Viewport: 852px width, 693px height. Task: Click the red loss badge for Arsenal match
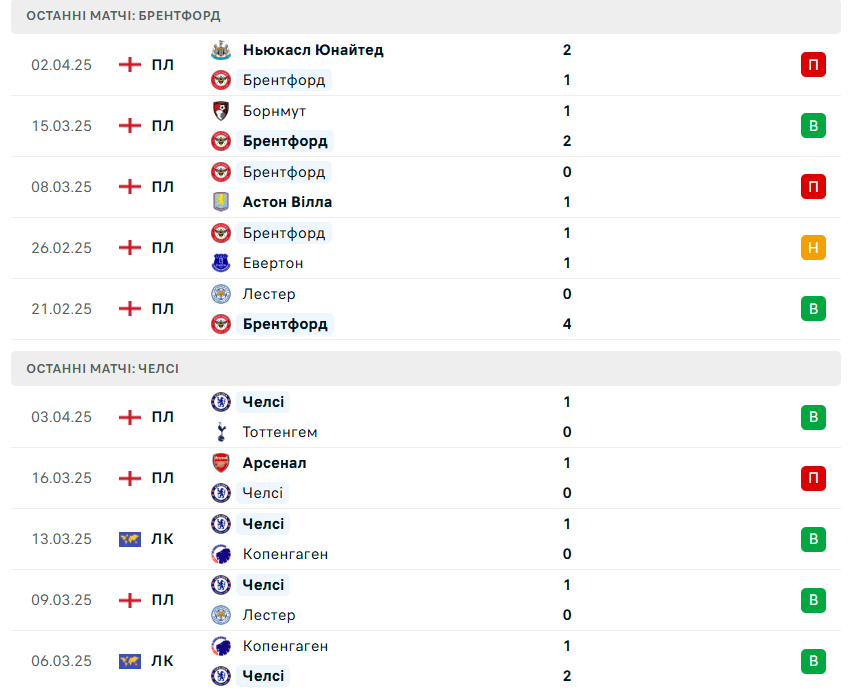813,478
